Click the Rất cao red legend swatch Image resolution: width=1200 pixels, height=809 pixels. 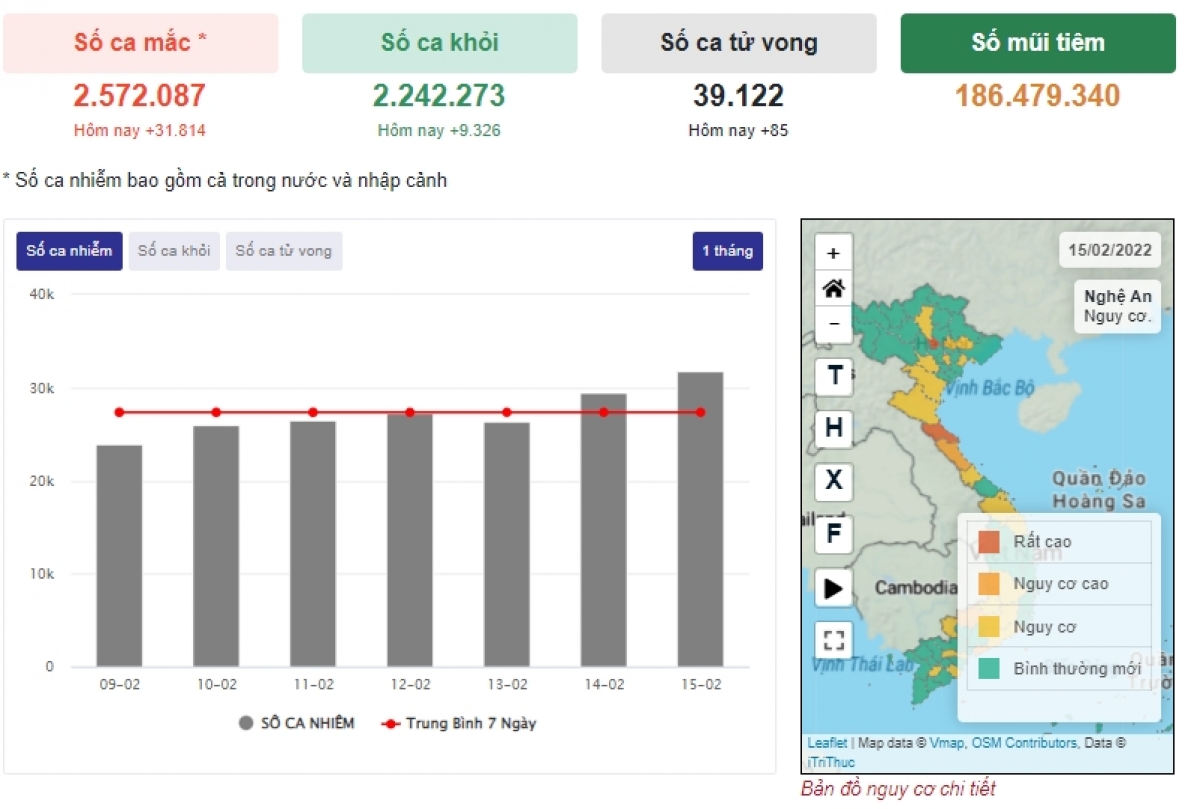(988, 542)
